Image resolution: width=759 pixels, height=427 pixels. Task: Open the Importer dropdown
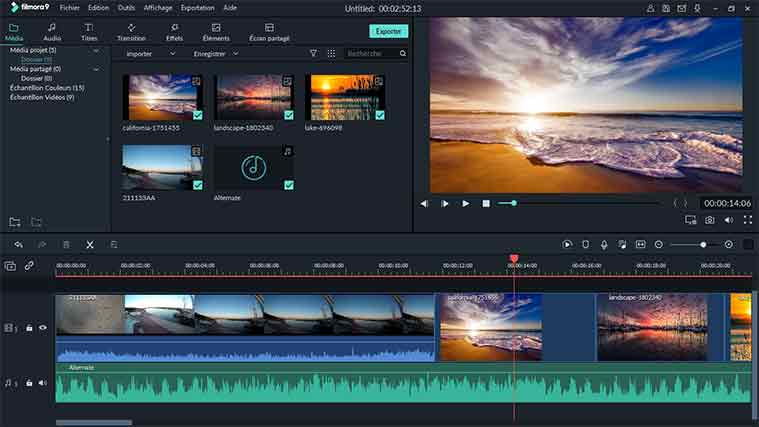145,53
